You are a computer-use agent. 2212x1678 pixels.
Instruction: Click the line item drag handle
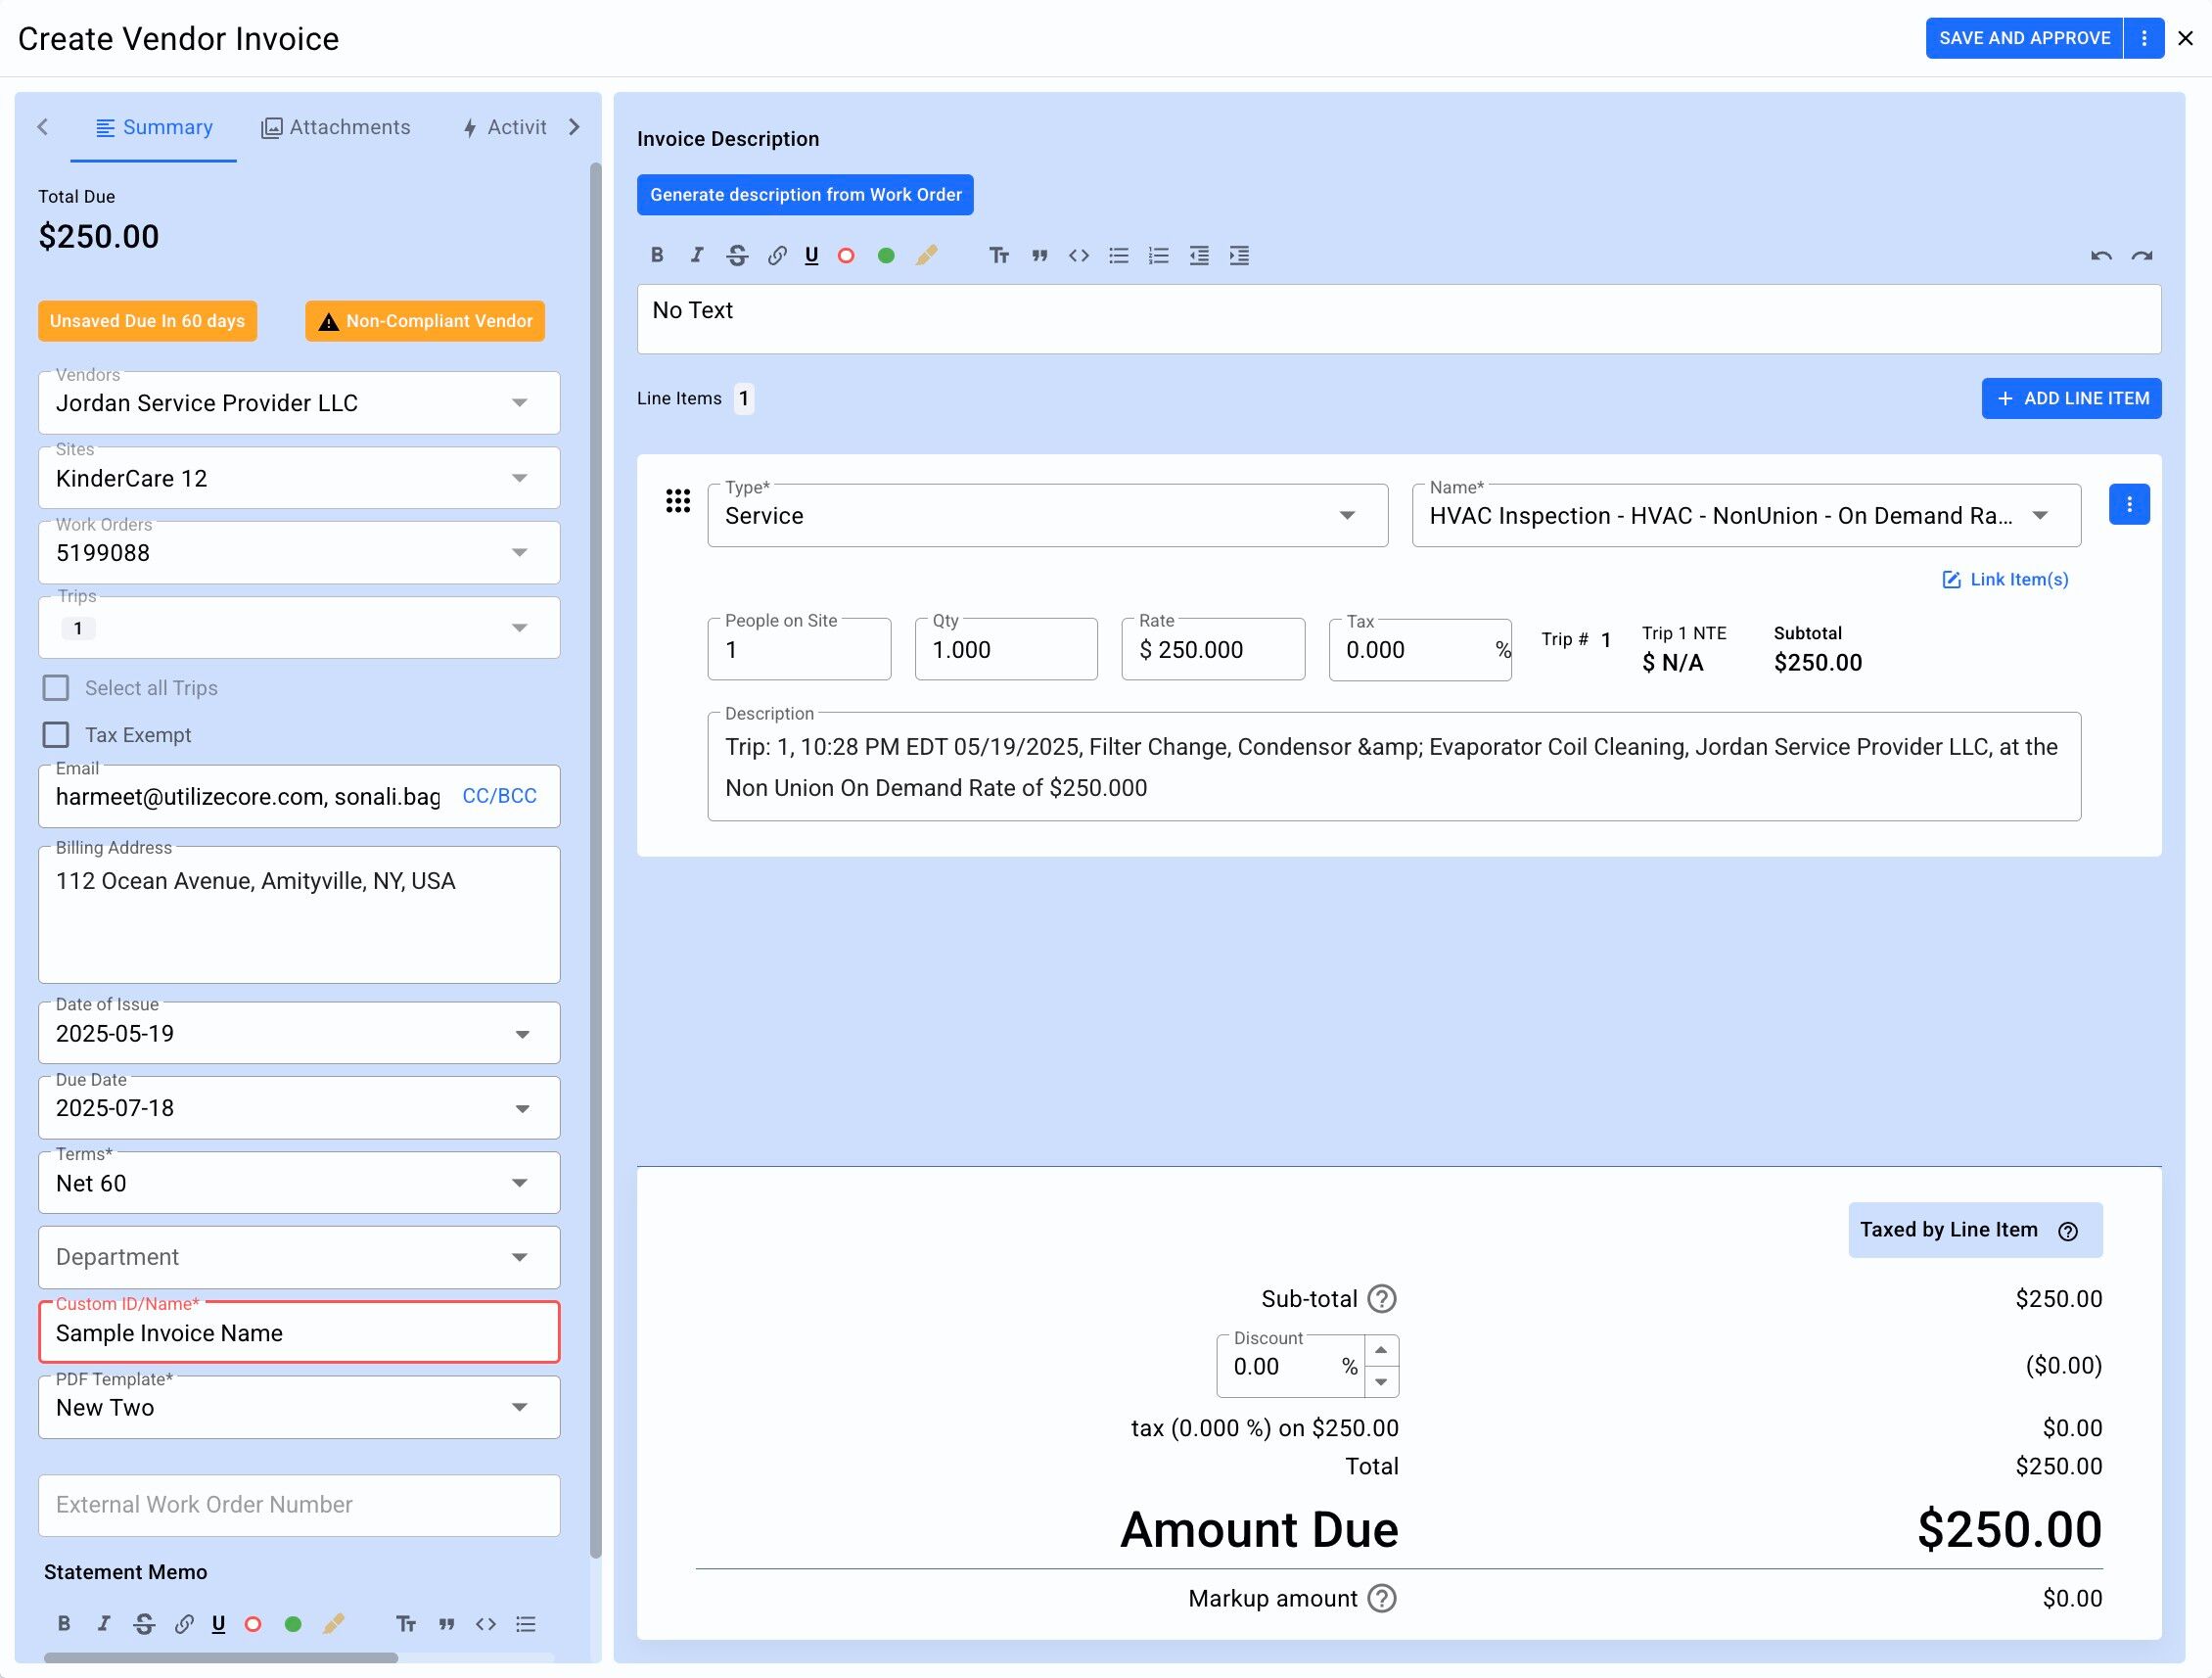tap(678, 501)
